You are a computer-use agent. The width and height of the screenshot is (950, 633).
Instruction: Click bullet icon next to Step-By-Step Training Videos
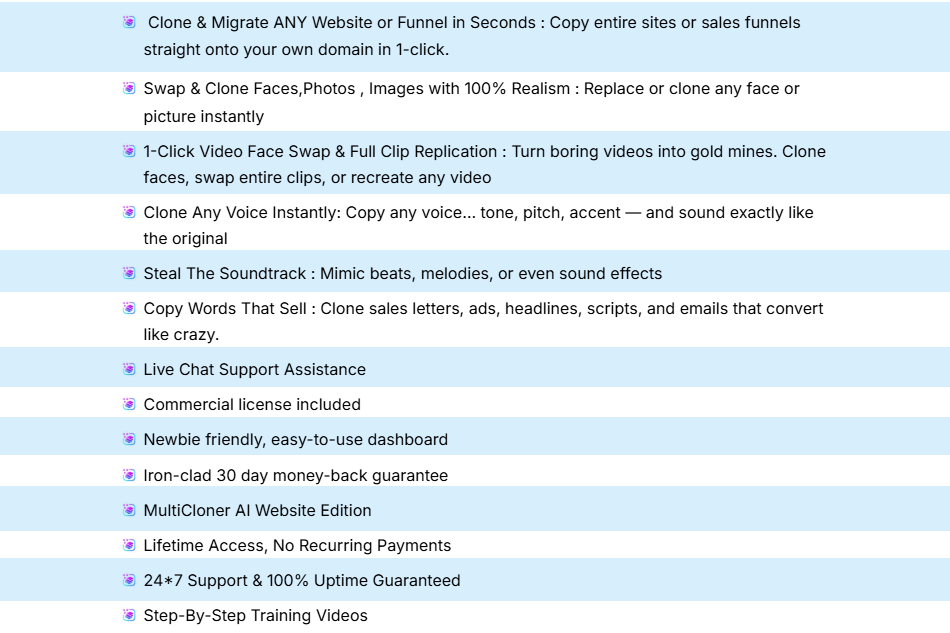(x=129, y=615)
